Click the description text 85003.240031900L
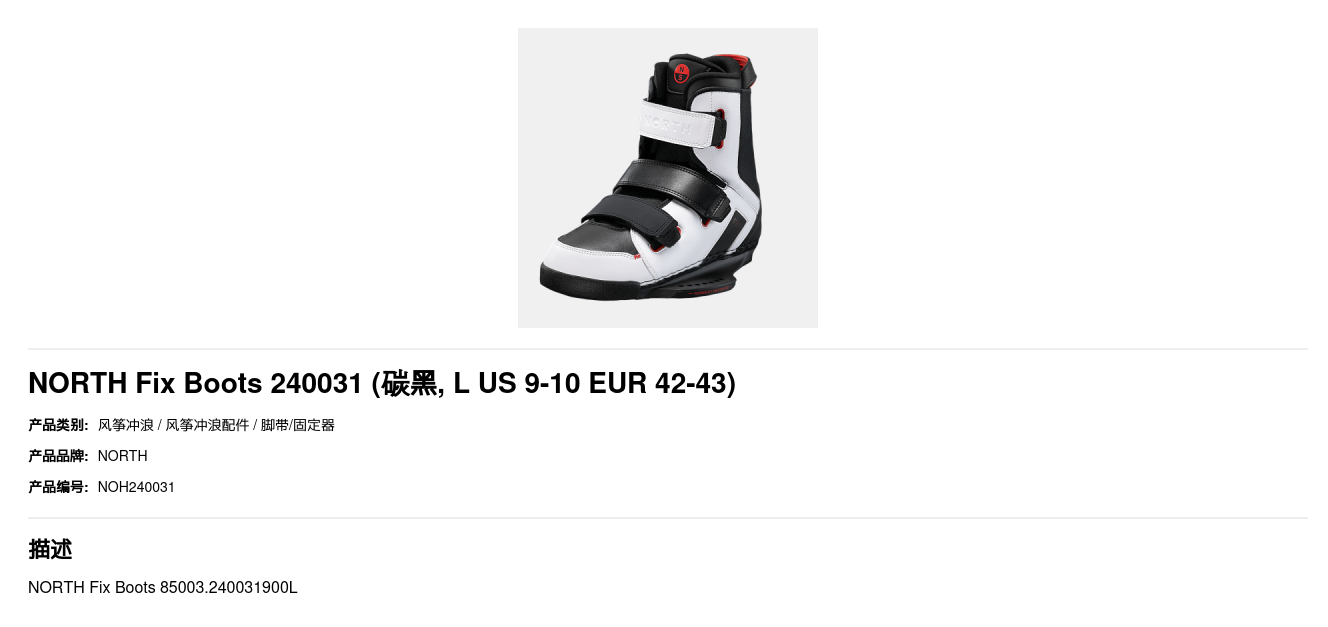Viewport: 1328px width, 627px height. pos(229,587)
